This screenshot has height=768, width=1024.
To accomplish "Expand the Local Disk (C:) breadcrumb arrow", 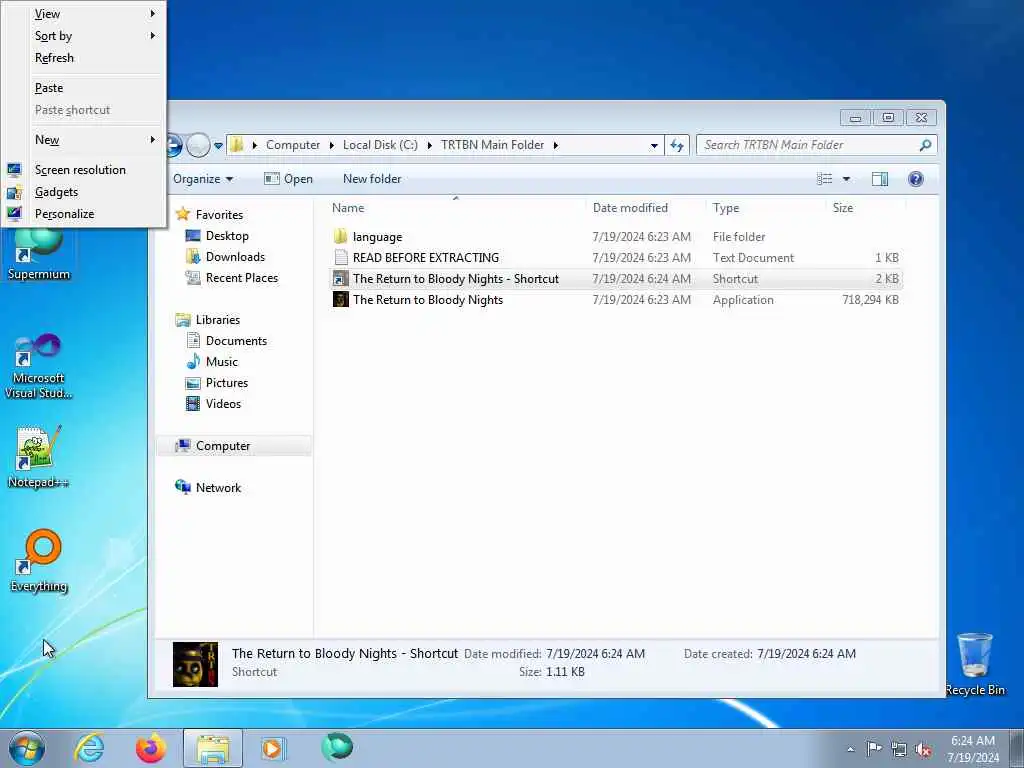I will pyautogui.click(x=429, y=145).
